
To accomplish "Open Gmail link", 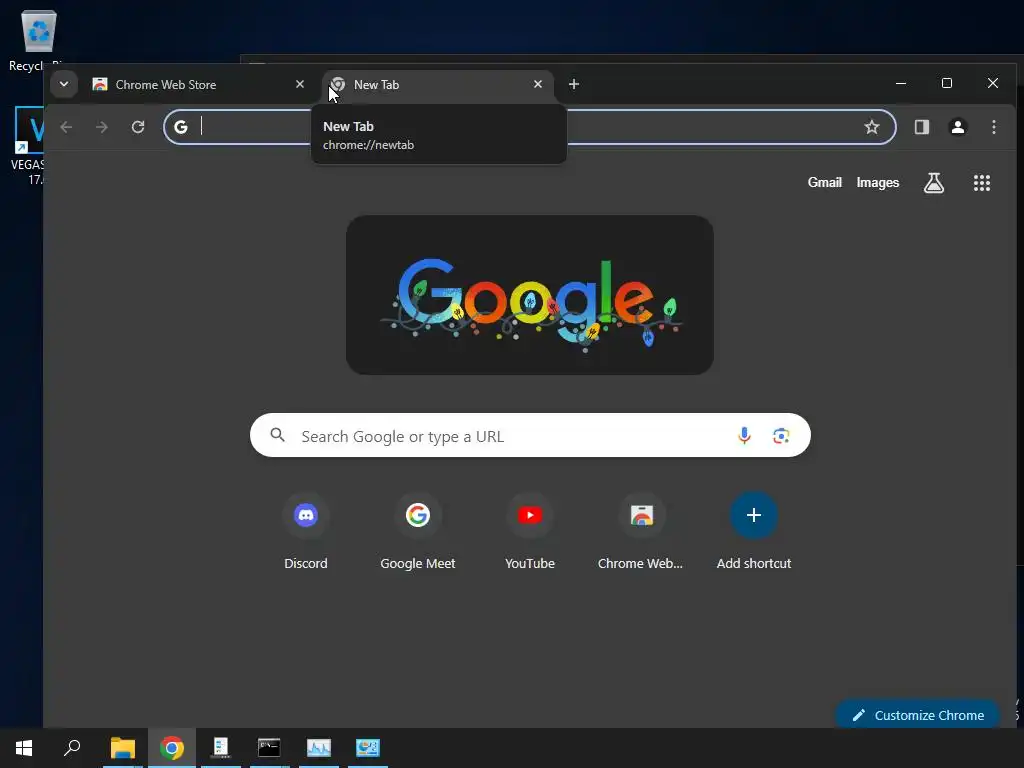I will coord(824,183).
